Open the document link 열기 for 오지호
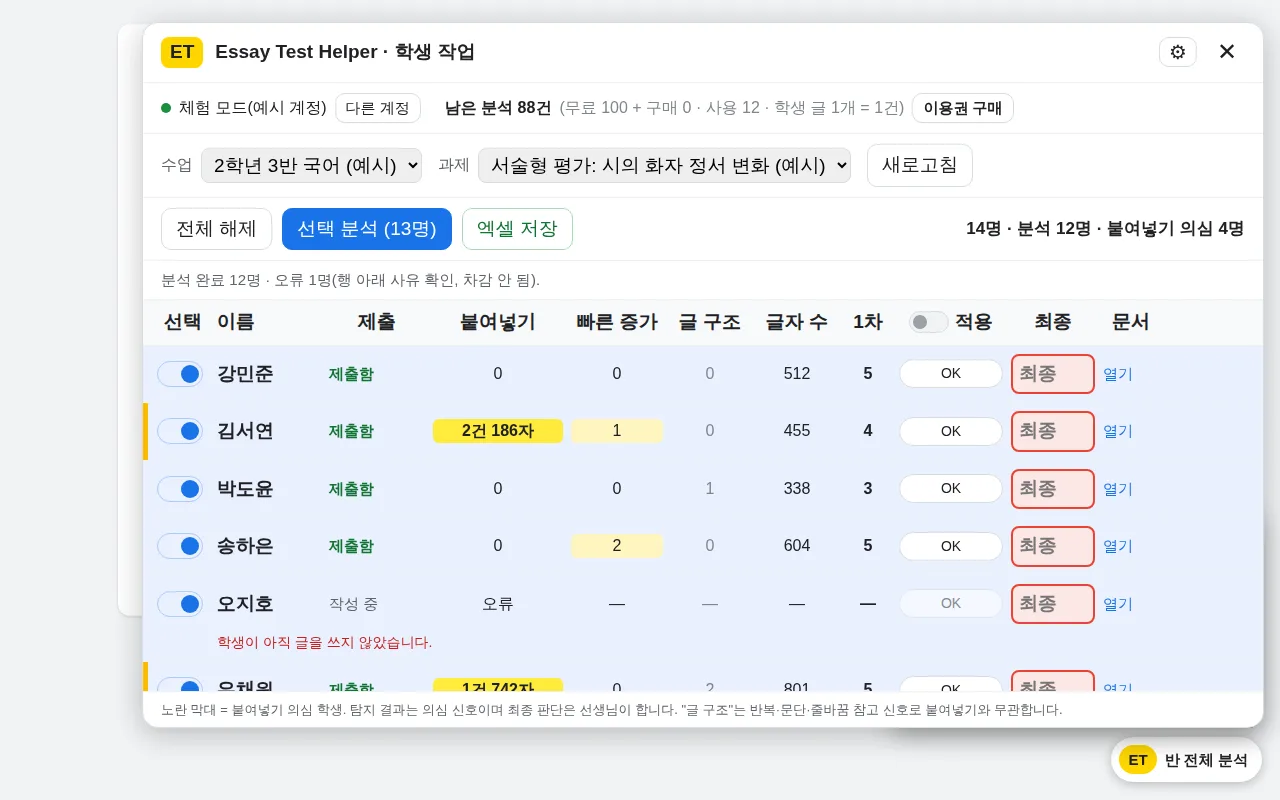Image resolution: width=1280 pixels, height=800 pixels. (1118, 604)
